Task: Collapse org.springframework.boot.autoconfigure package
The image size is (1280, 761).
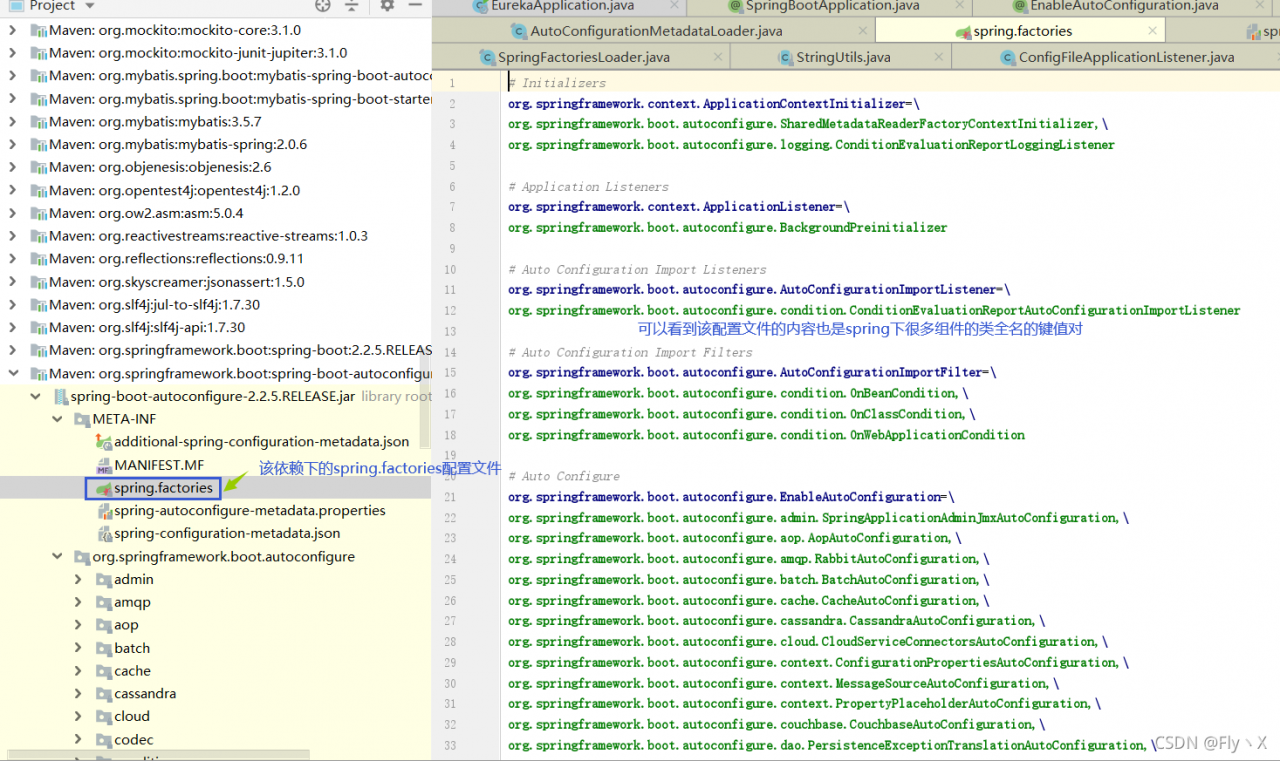Action: [57, 556]
